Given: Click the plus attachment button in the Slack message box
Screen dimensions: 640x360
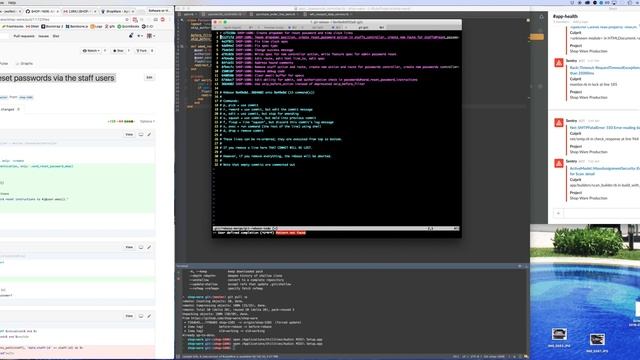Looking at the screenshot, I should (x=559, y=213).
